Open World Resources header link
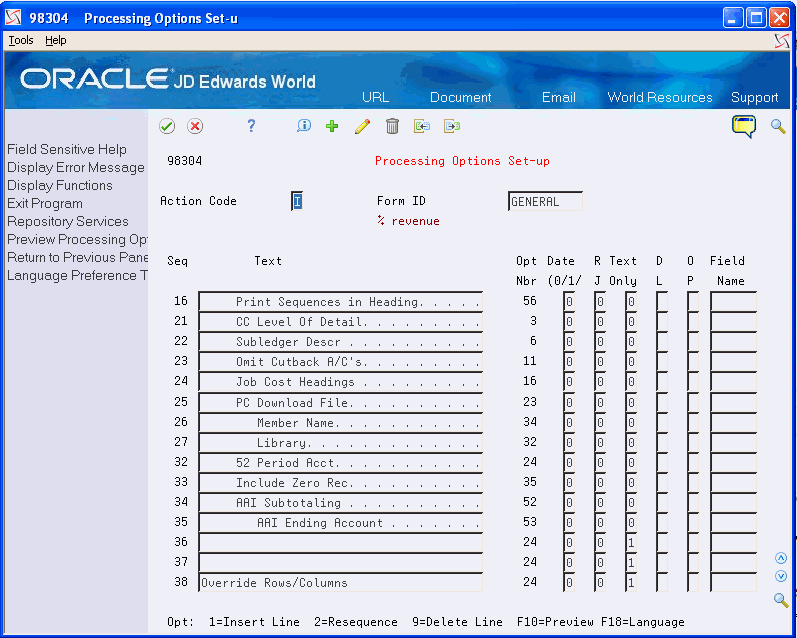 [660, 97]
